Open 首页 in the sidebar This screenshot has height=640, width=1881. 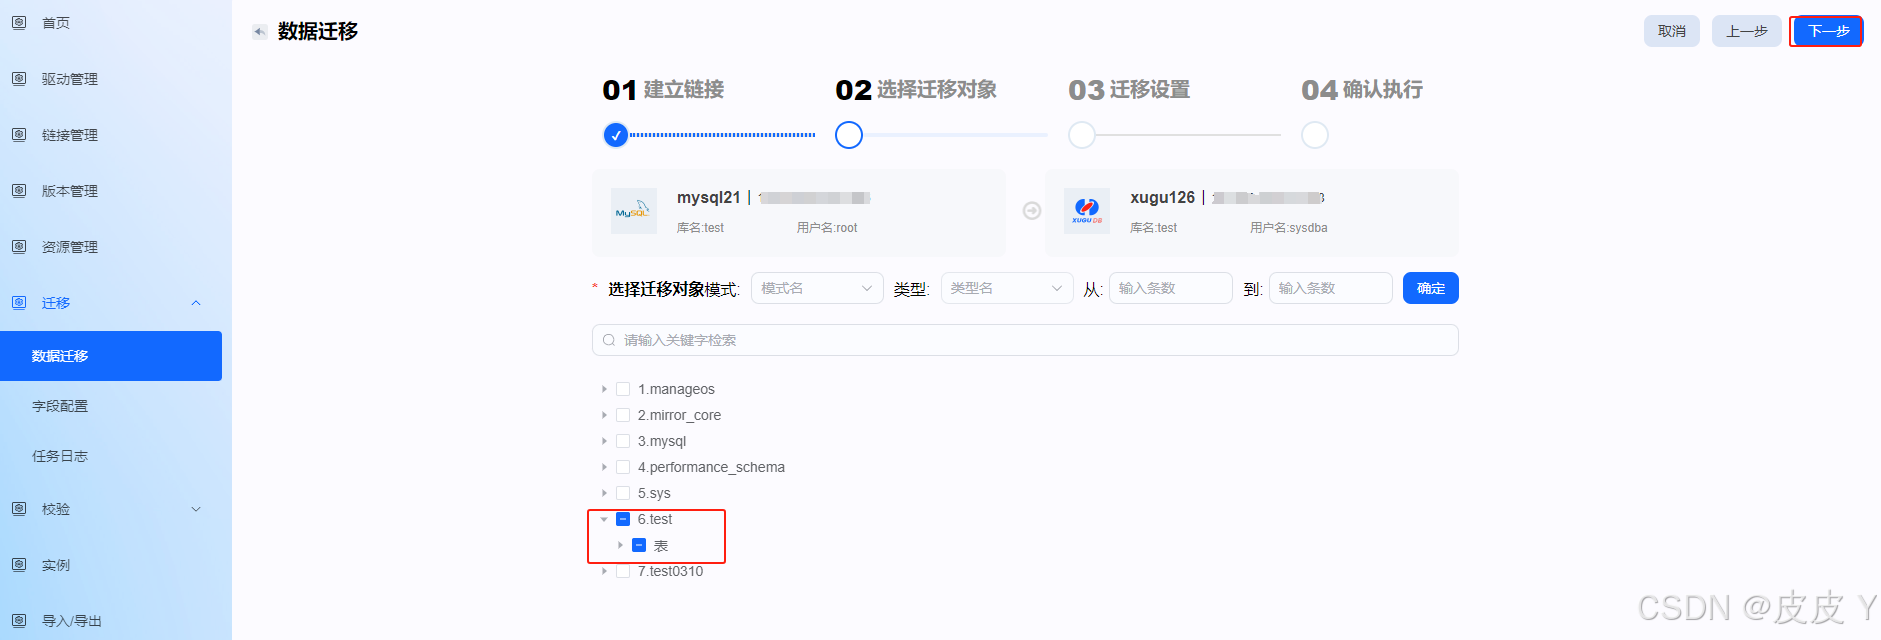(56, 23)
